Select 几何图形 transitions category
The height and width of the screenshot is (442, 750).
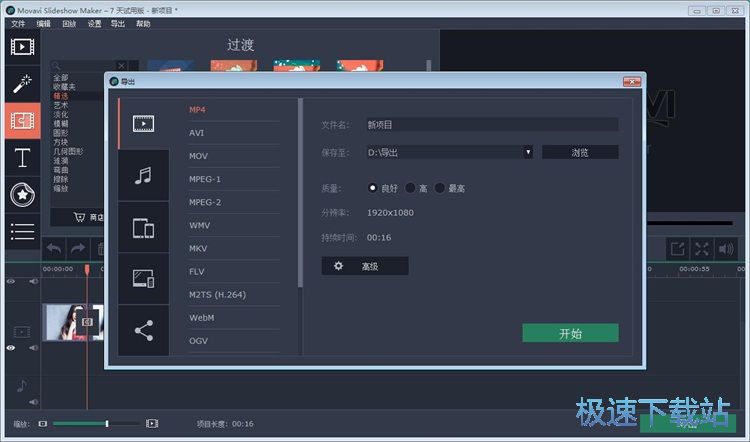pyautogui.click(x=68, y=151)
